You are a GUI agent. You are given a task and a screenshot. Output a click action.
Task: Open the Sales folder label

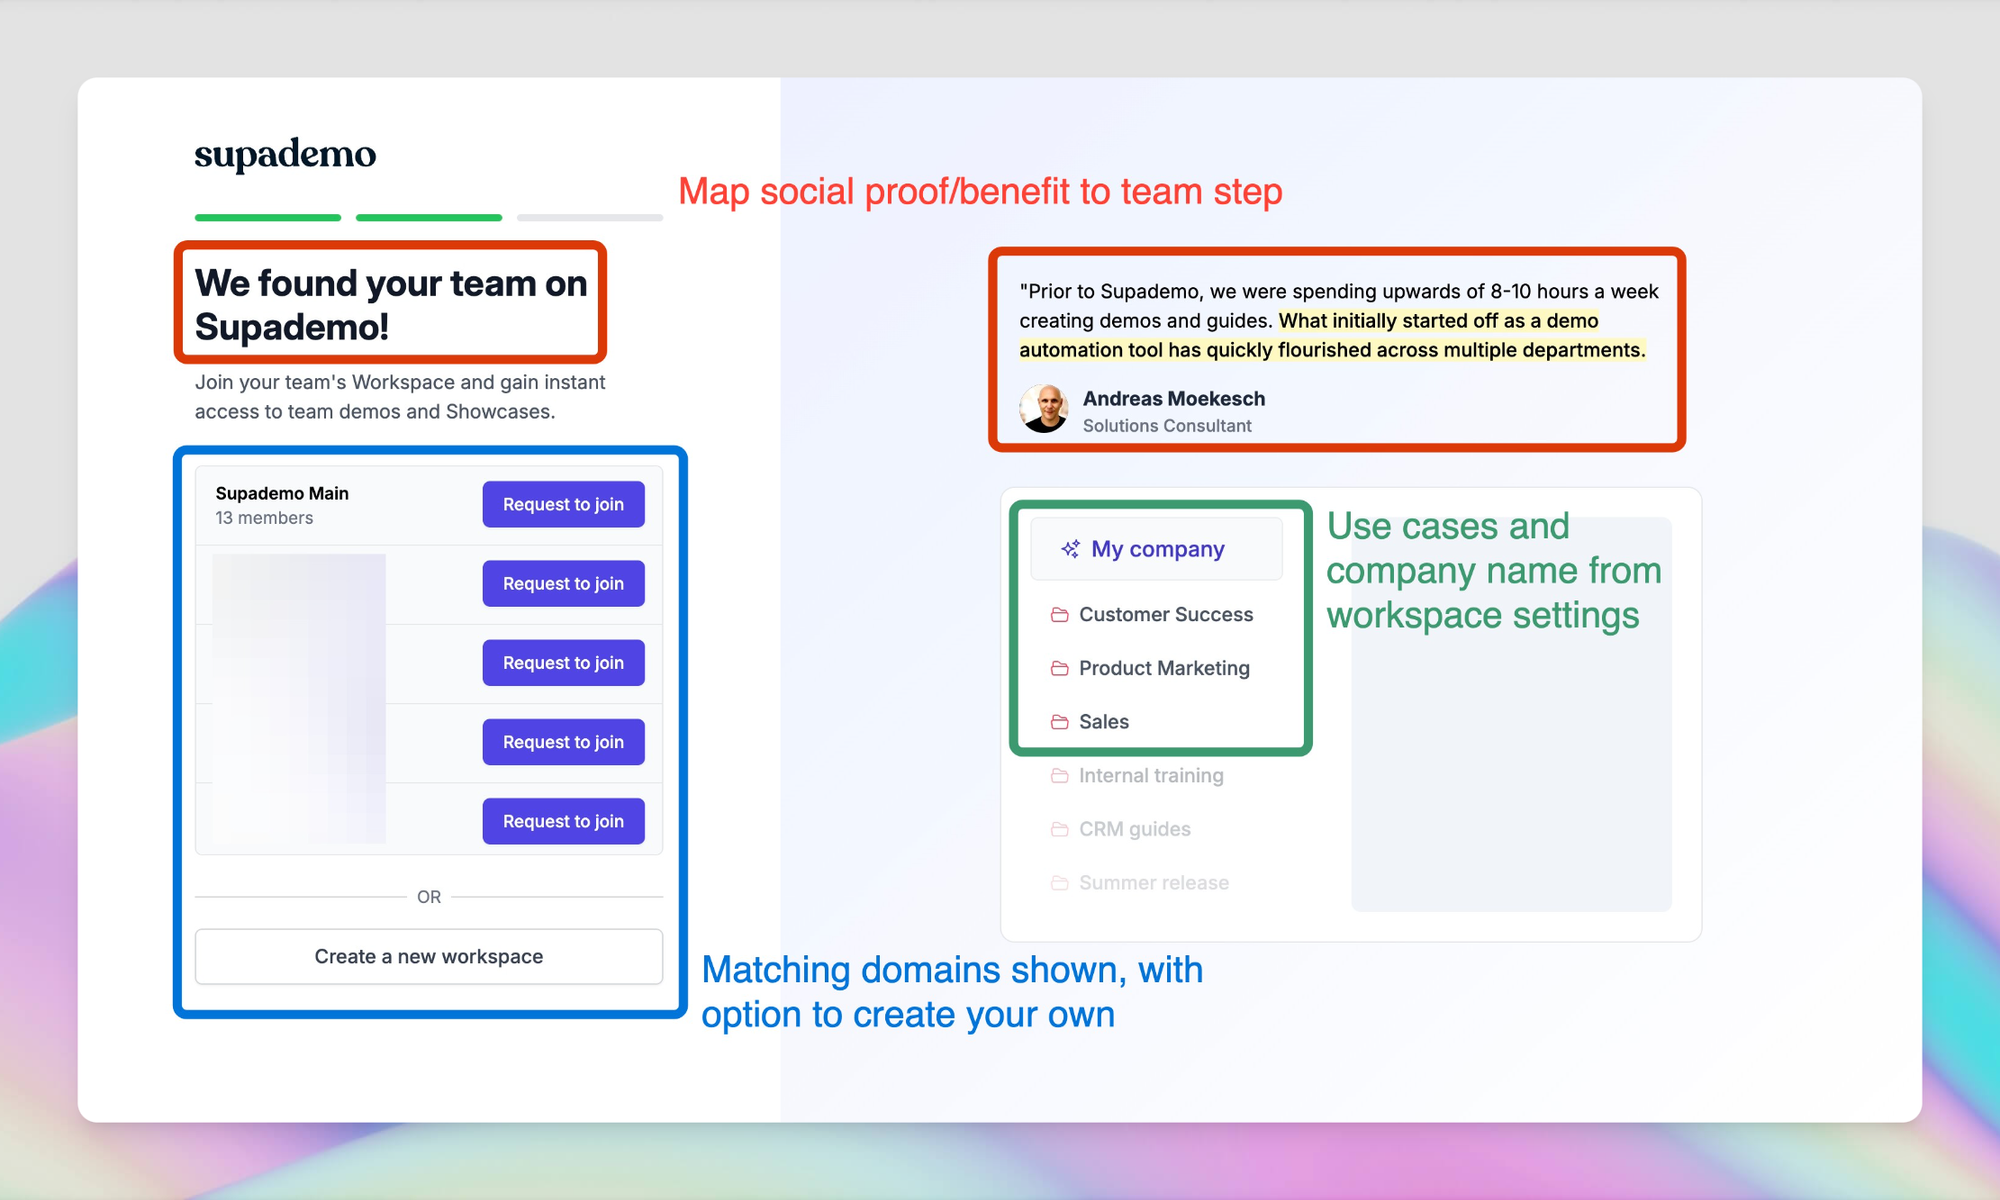(x=1104, y=722)
